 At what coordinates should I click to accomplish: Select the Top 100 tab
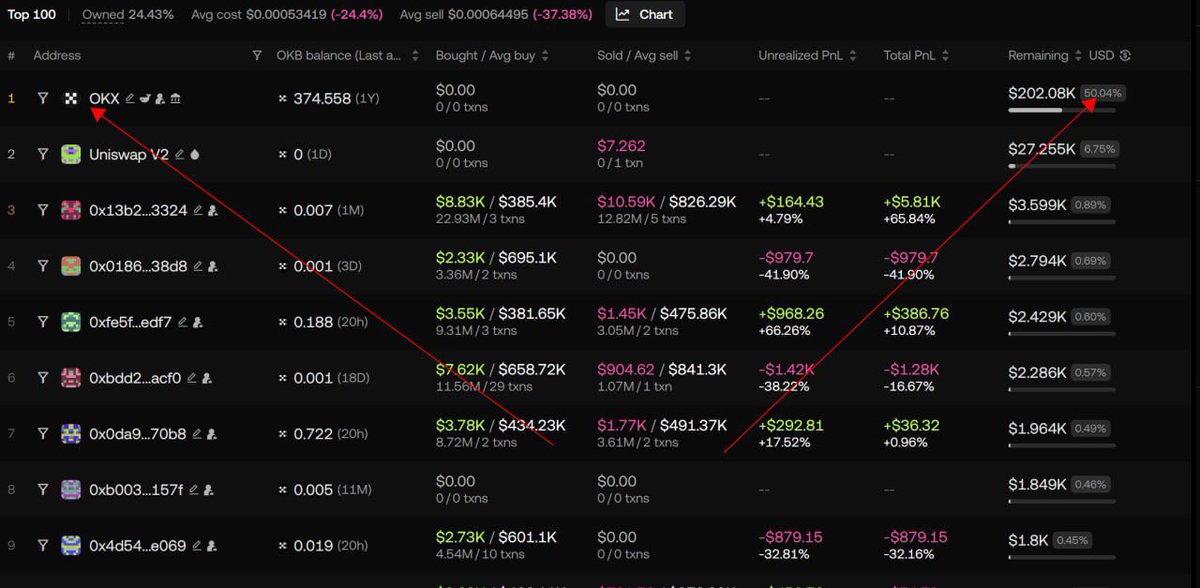pos(32,14)
